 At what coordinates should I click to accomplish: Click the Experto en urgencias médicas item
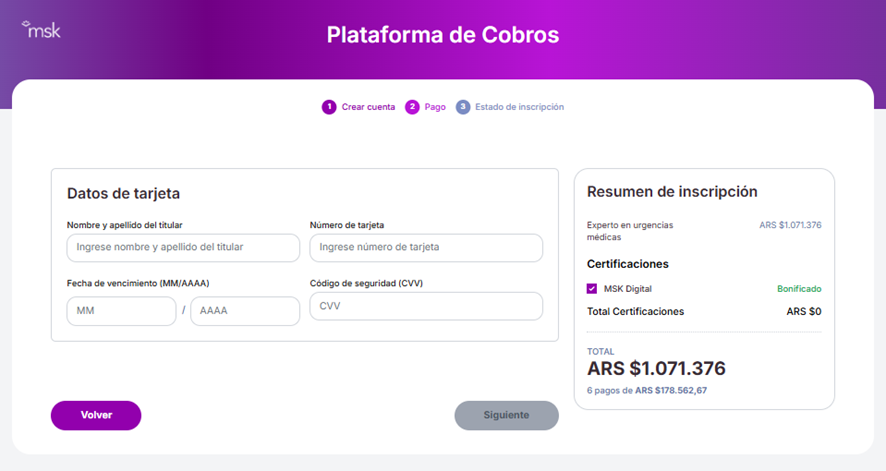630,231
